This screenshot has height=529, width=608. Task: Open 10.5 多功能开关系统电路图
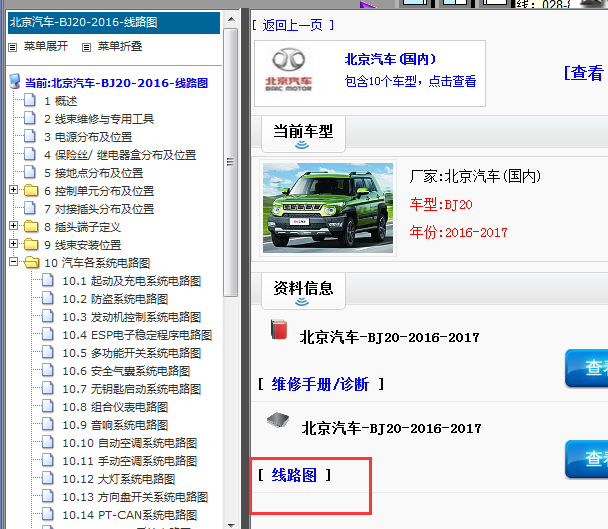coord(131,353)
